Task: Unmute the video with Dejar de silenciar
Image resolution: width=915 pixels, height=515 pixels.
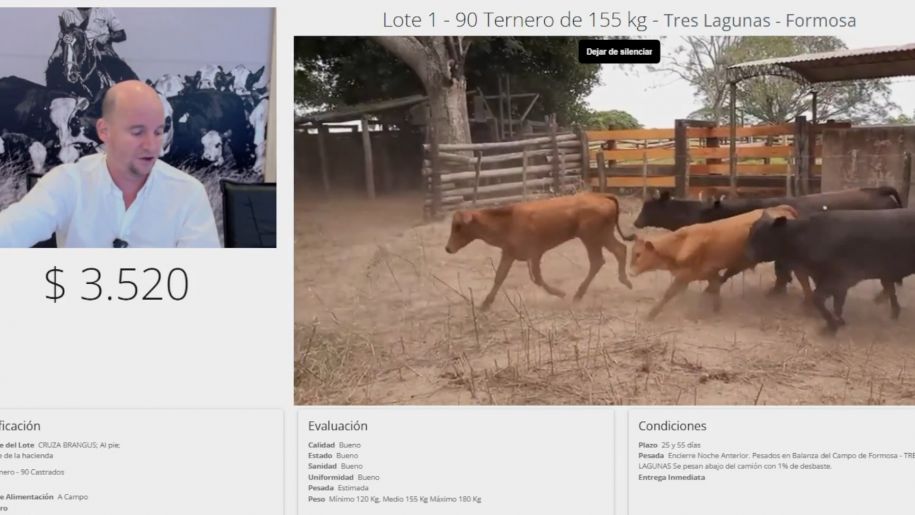Action: (x=619, y=52)
